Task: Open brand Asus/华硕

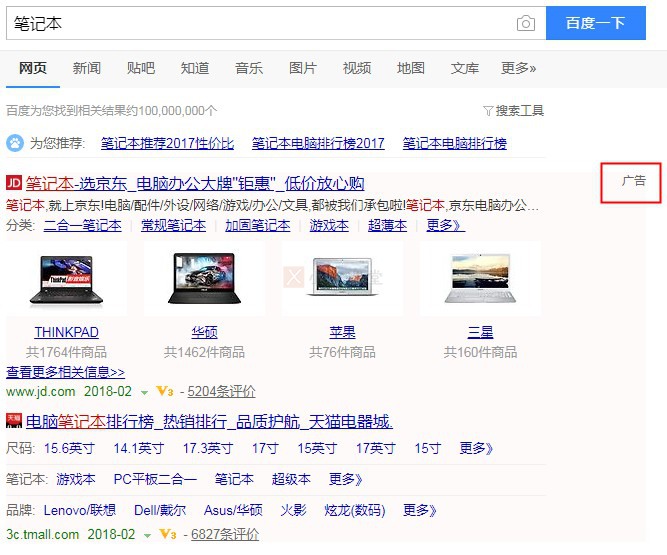Action: [x=233, y=510]
